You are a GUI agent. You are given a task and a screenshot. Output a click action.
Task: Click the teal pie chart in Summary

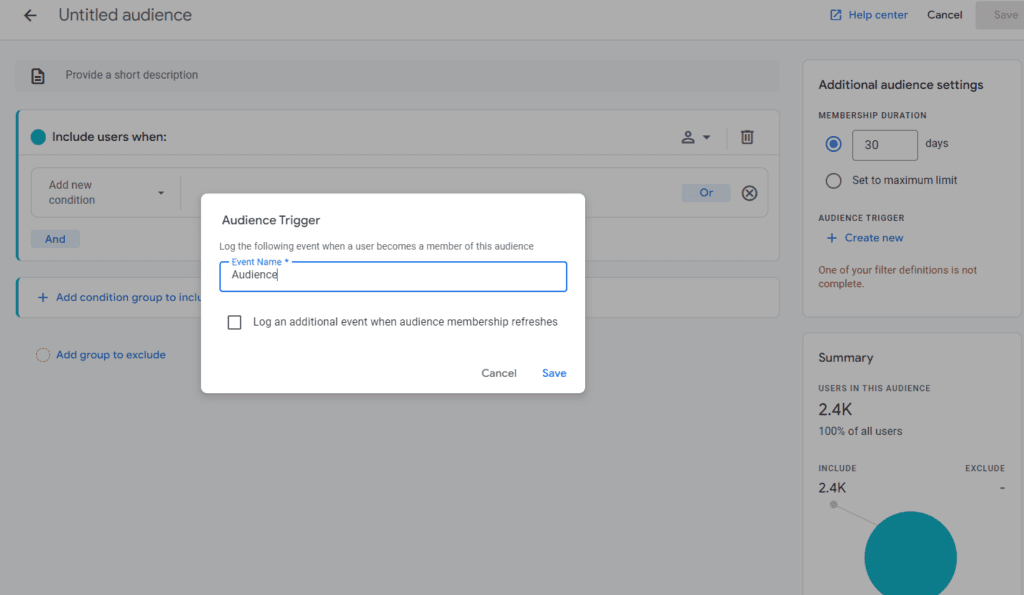pyautogui.click(x=910, y=553)
